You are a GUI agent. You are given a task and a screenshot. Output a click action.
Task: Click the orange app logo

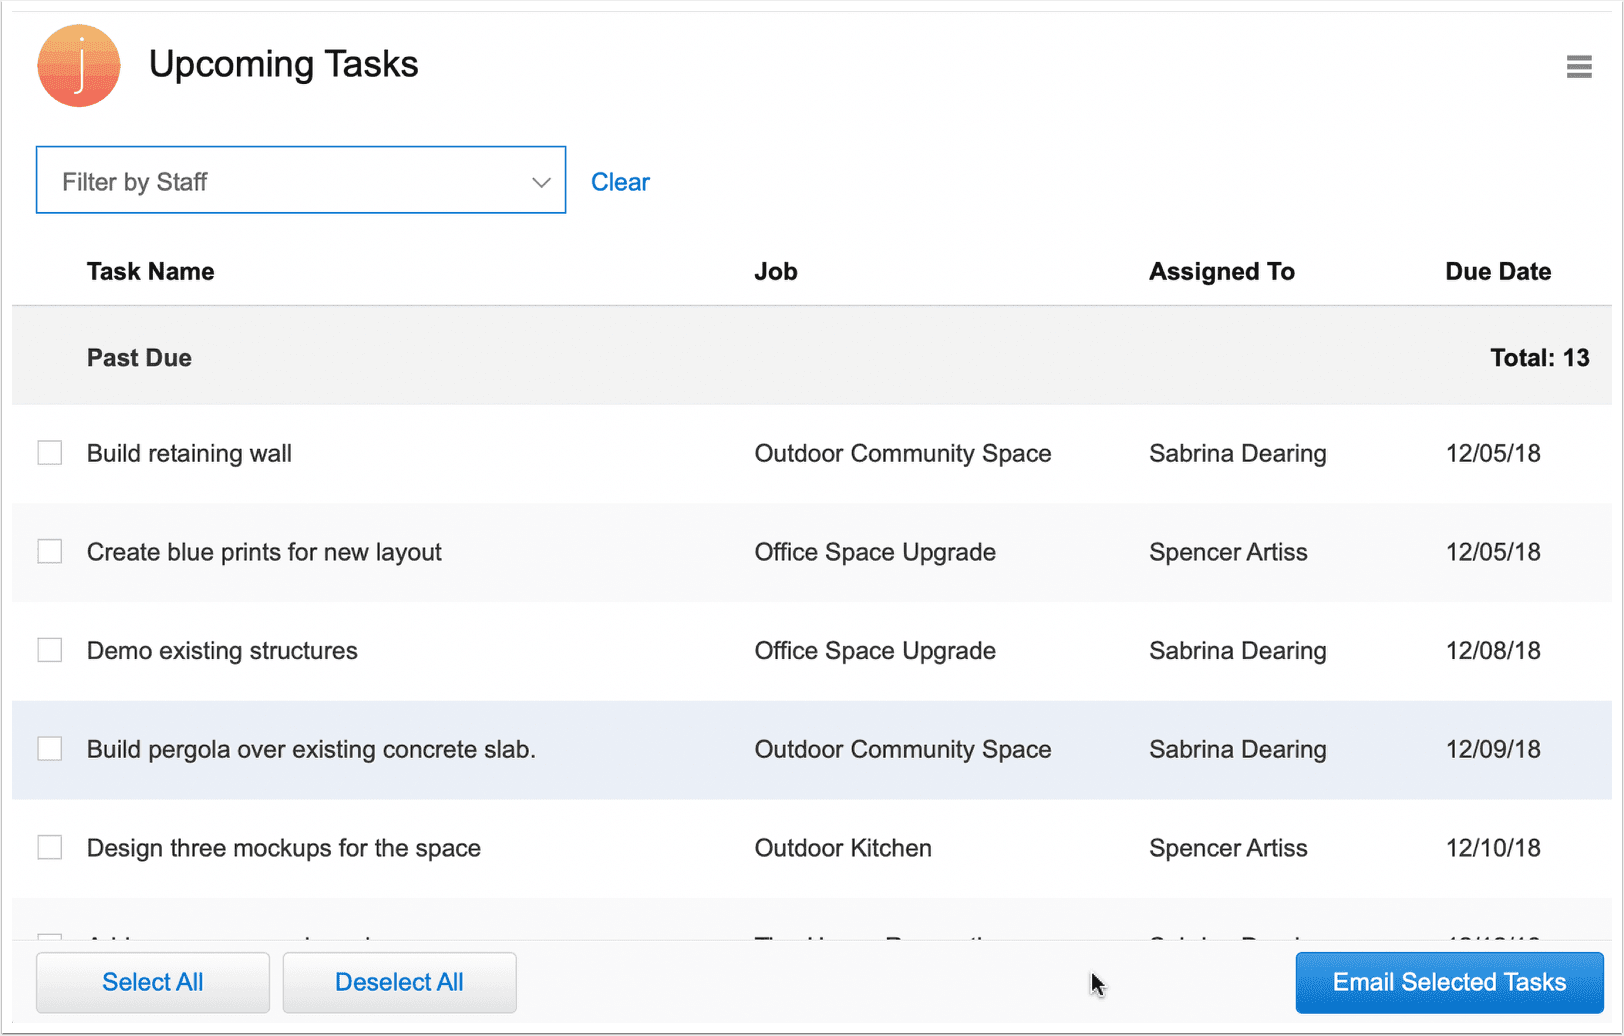(78, 66)
